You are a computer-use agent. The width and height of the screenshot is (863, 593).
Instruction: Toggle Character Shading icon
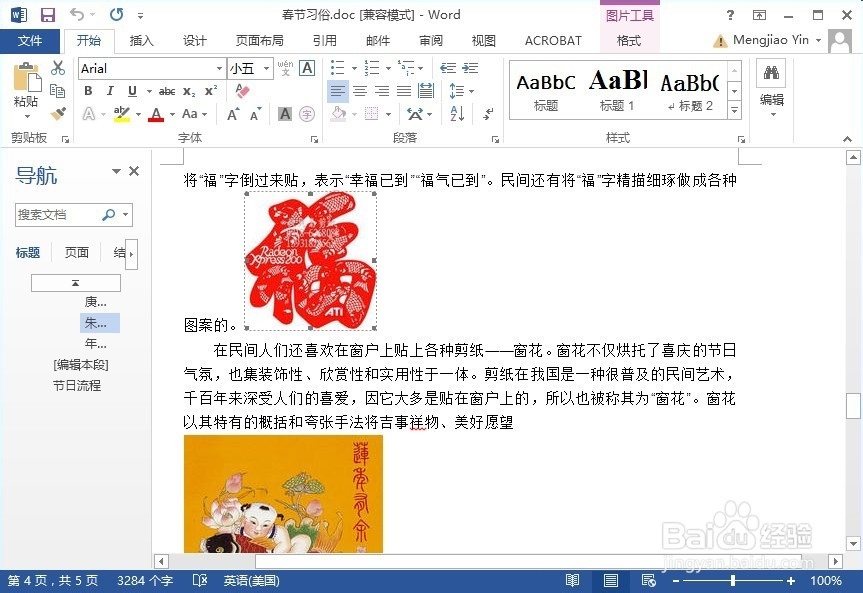pyautogui.click(x=285, y=114)
